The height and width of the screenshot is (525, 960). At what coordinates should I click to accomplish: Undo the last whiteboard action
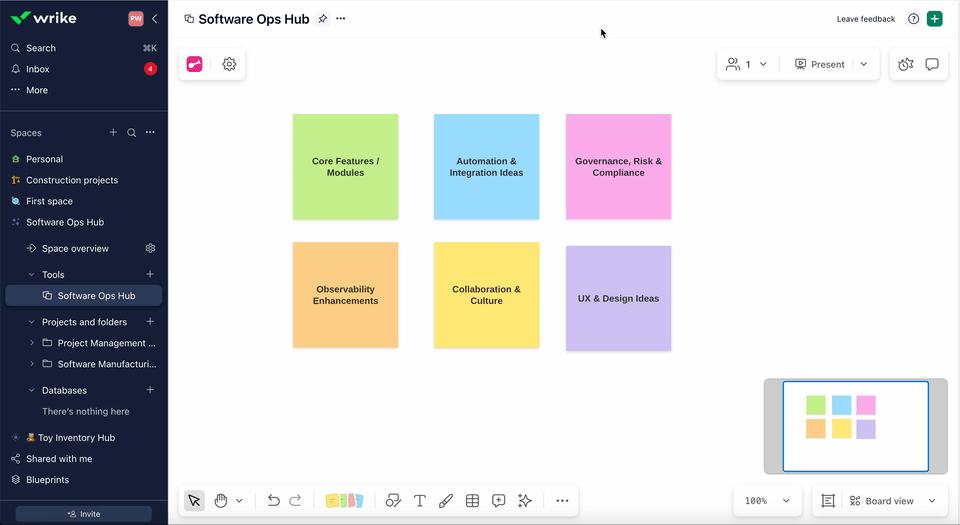point(273,501)
